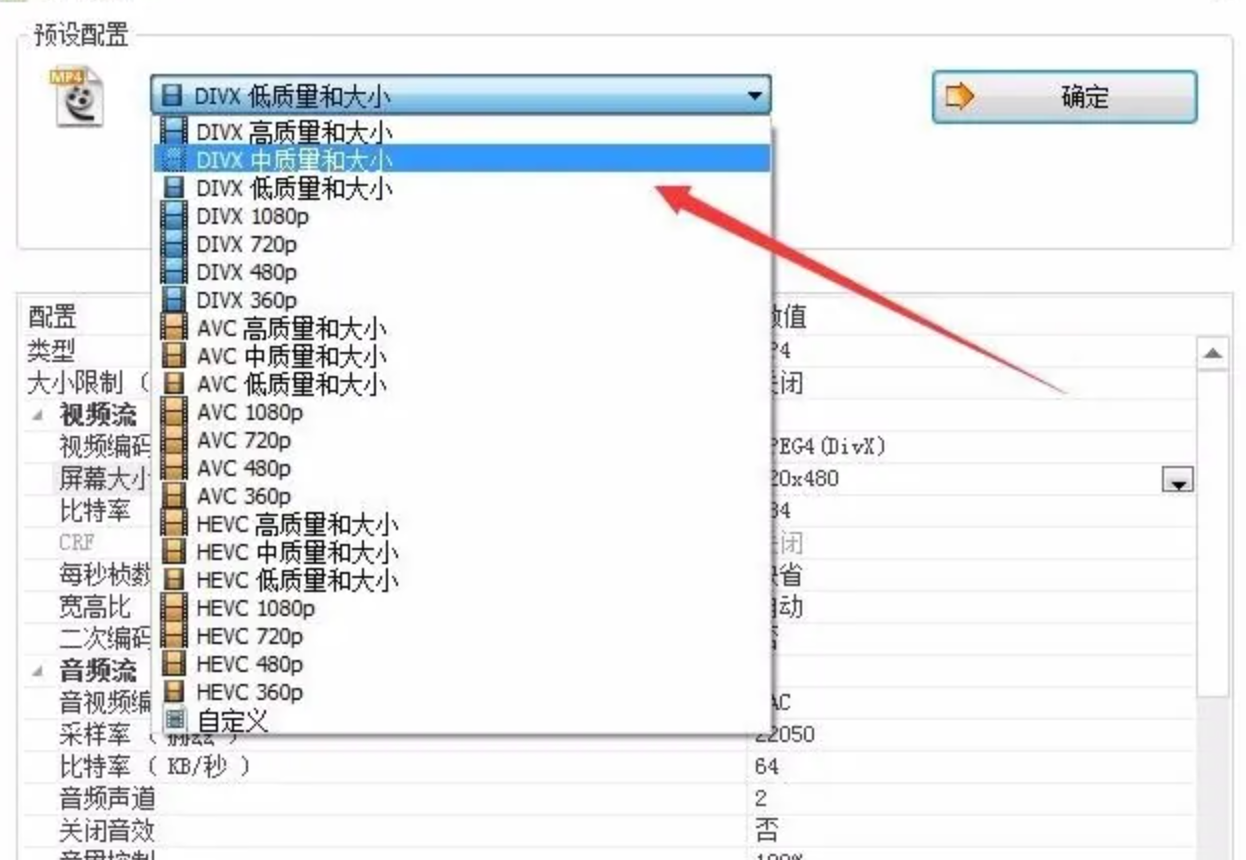Select the HEVC 1080p entry
Image resolution: width=1246 pixels, height=860 pixels.
point(462,607)
